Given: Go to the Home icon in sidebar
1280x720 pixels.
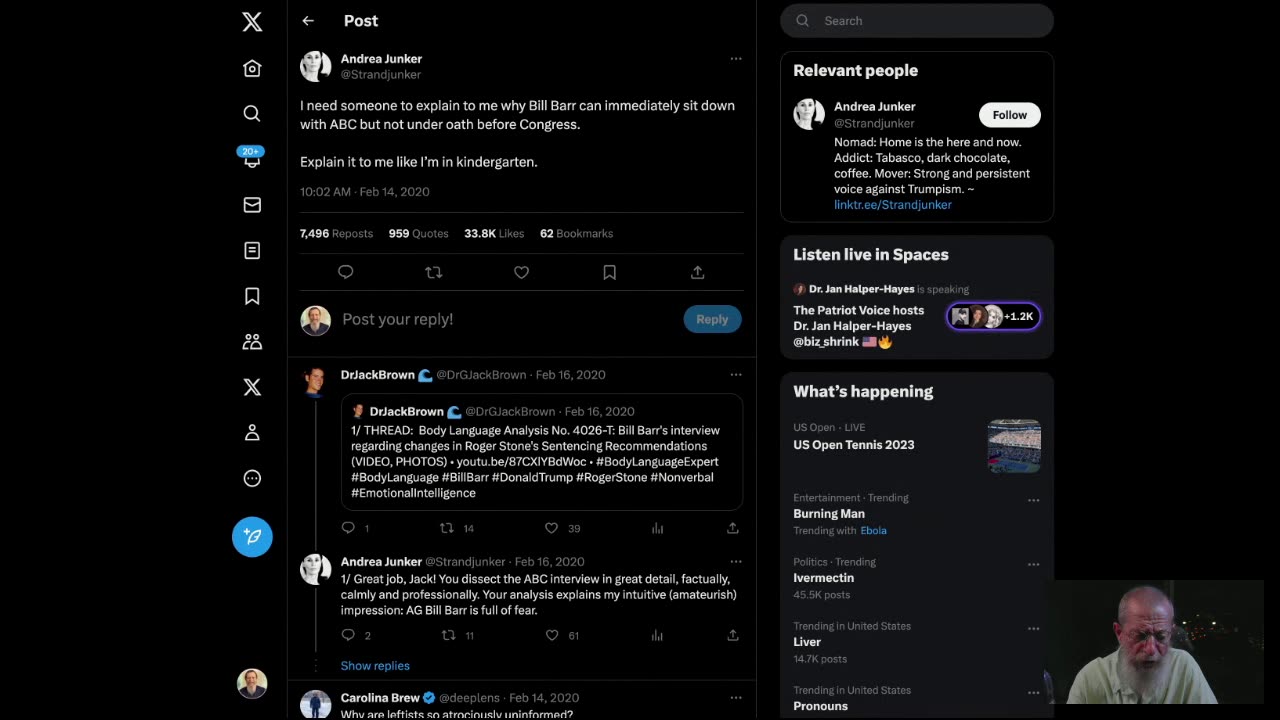Looking at the screenshot, I should (252, 68).
